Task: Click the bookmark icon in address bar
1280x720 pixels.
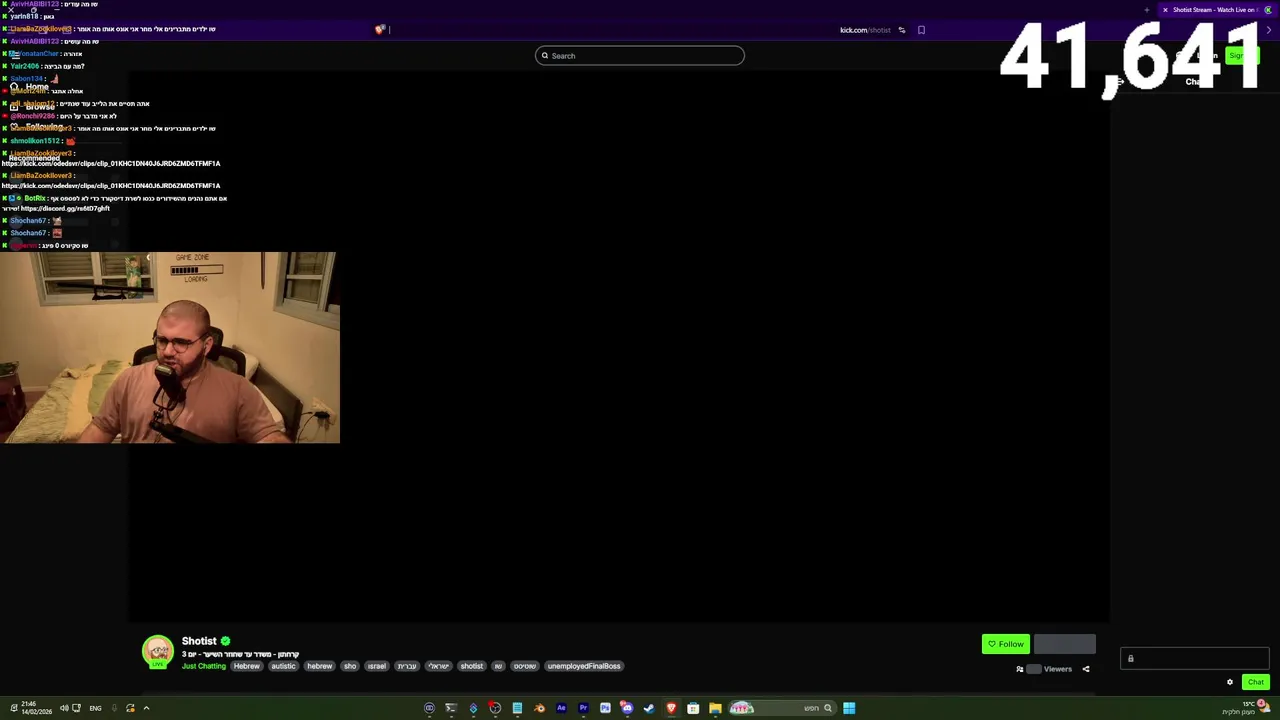Action: 921,30
